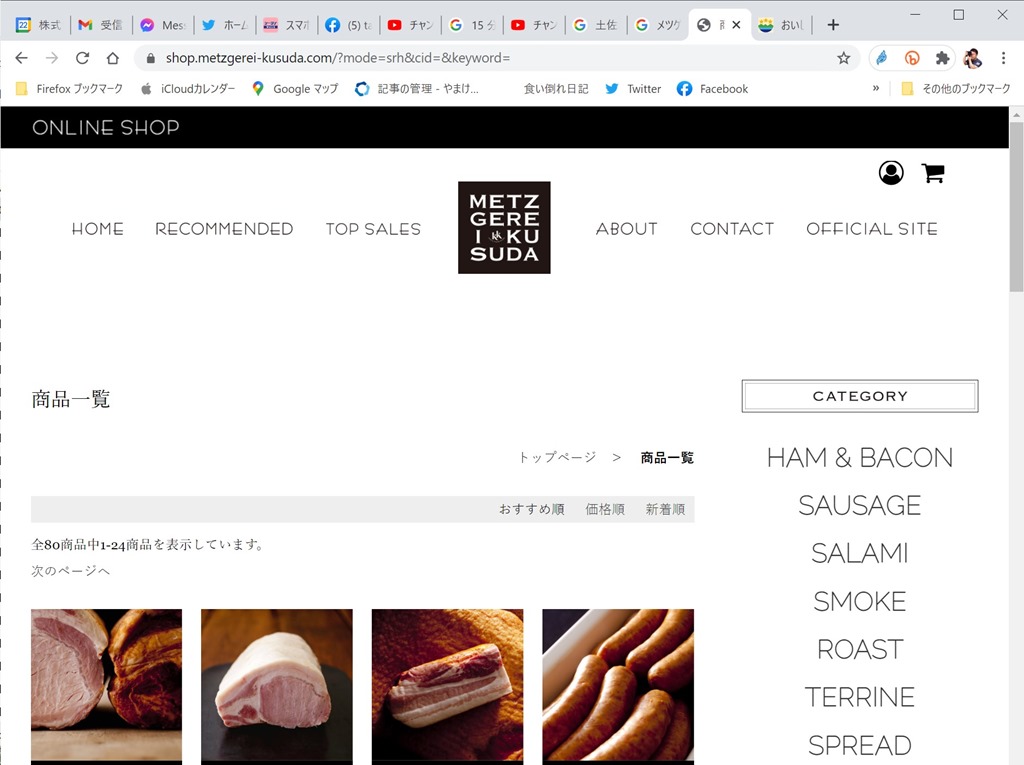Reload the current page

[82, 58]
